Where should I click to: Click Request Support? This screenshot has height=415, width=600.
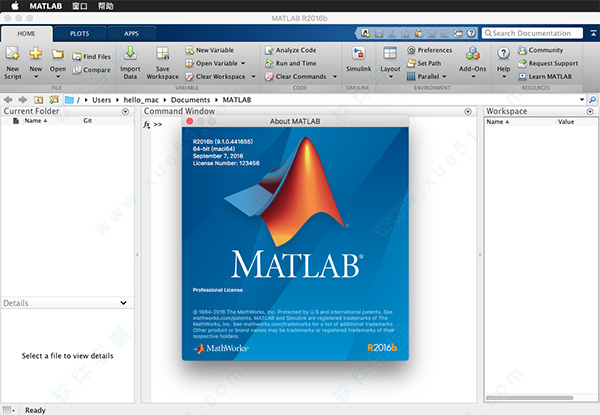click(548, 63)
